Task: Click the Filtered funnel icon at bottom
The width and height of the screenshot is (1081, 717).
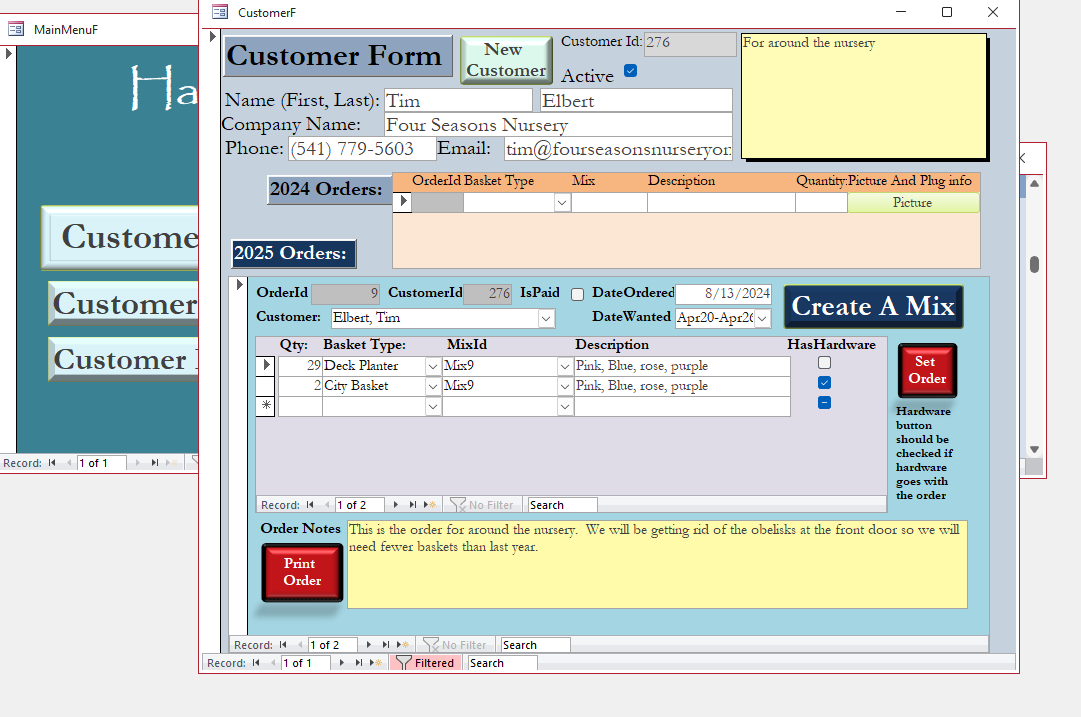Action: point(426,662)
